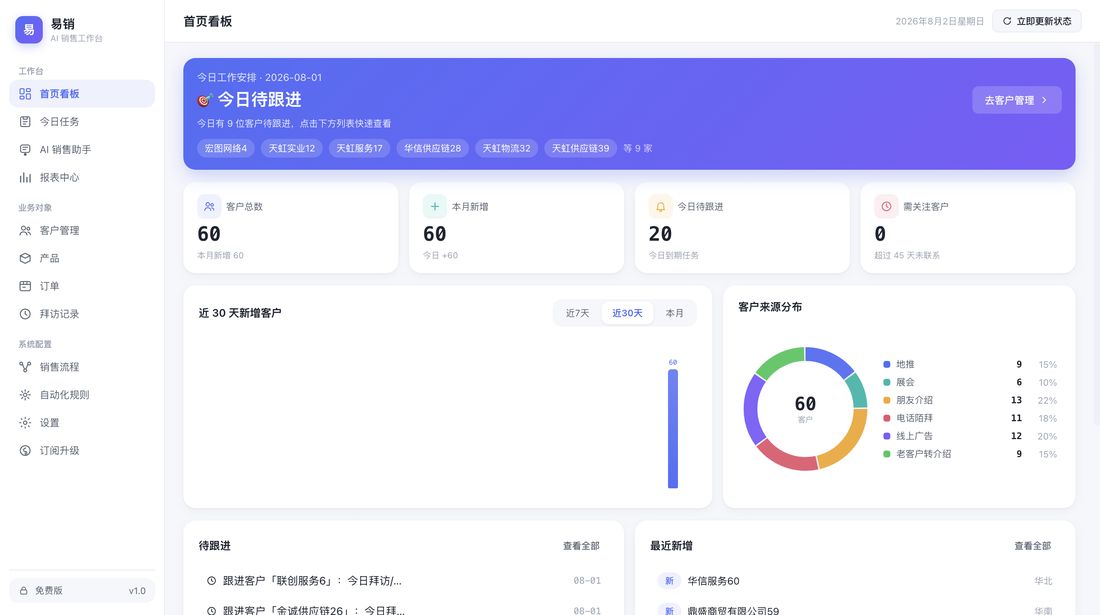Open 拜访记录 clock icon in sidebar
1100x615 pixels.
25,314
